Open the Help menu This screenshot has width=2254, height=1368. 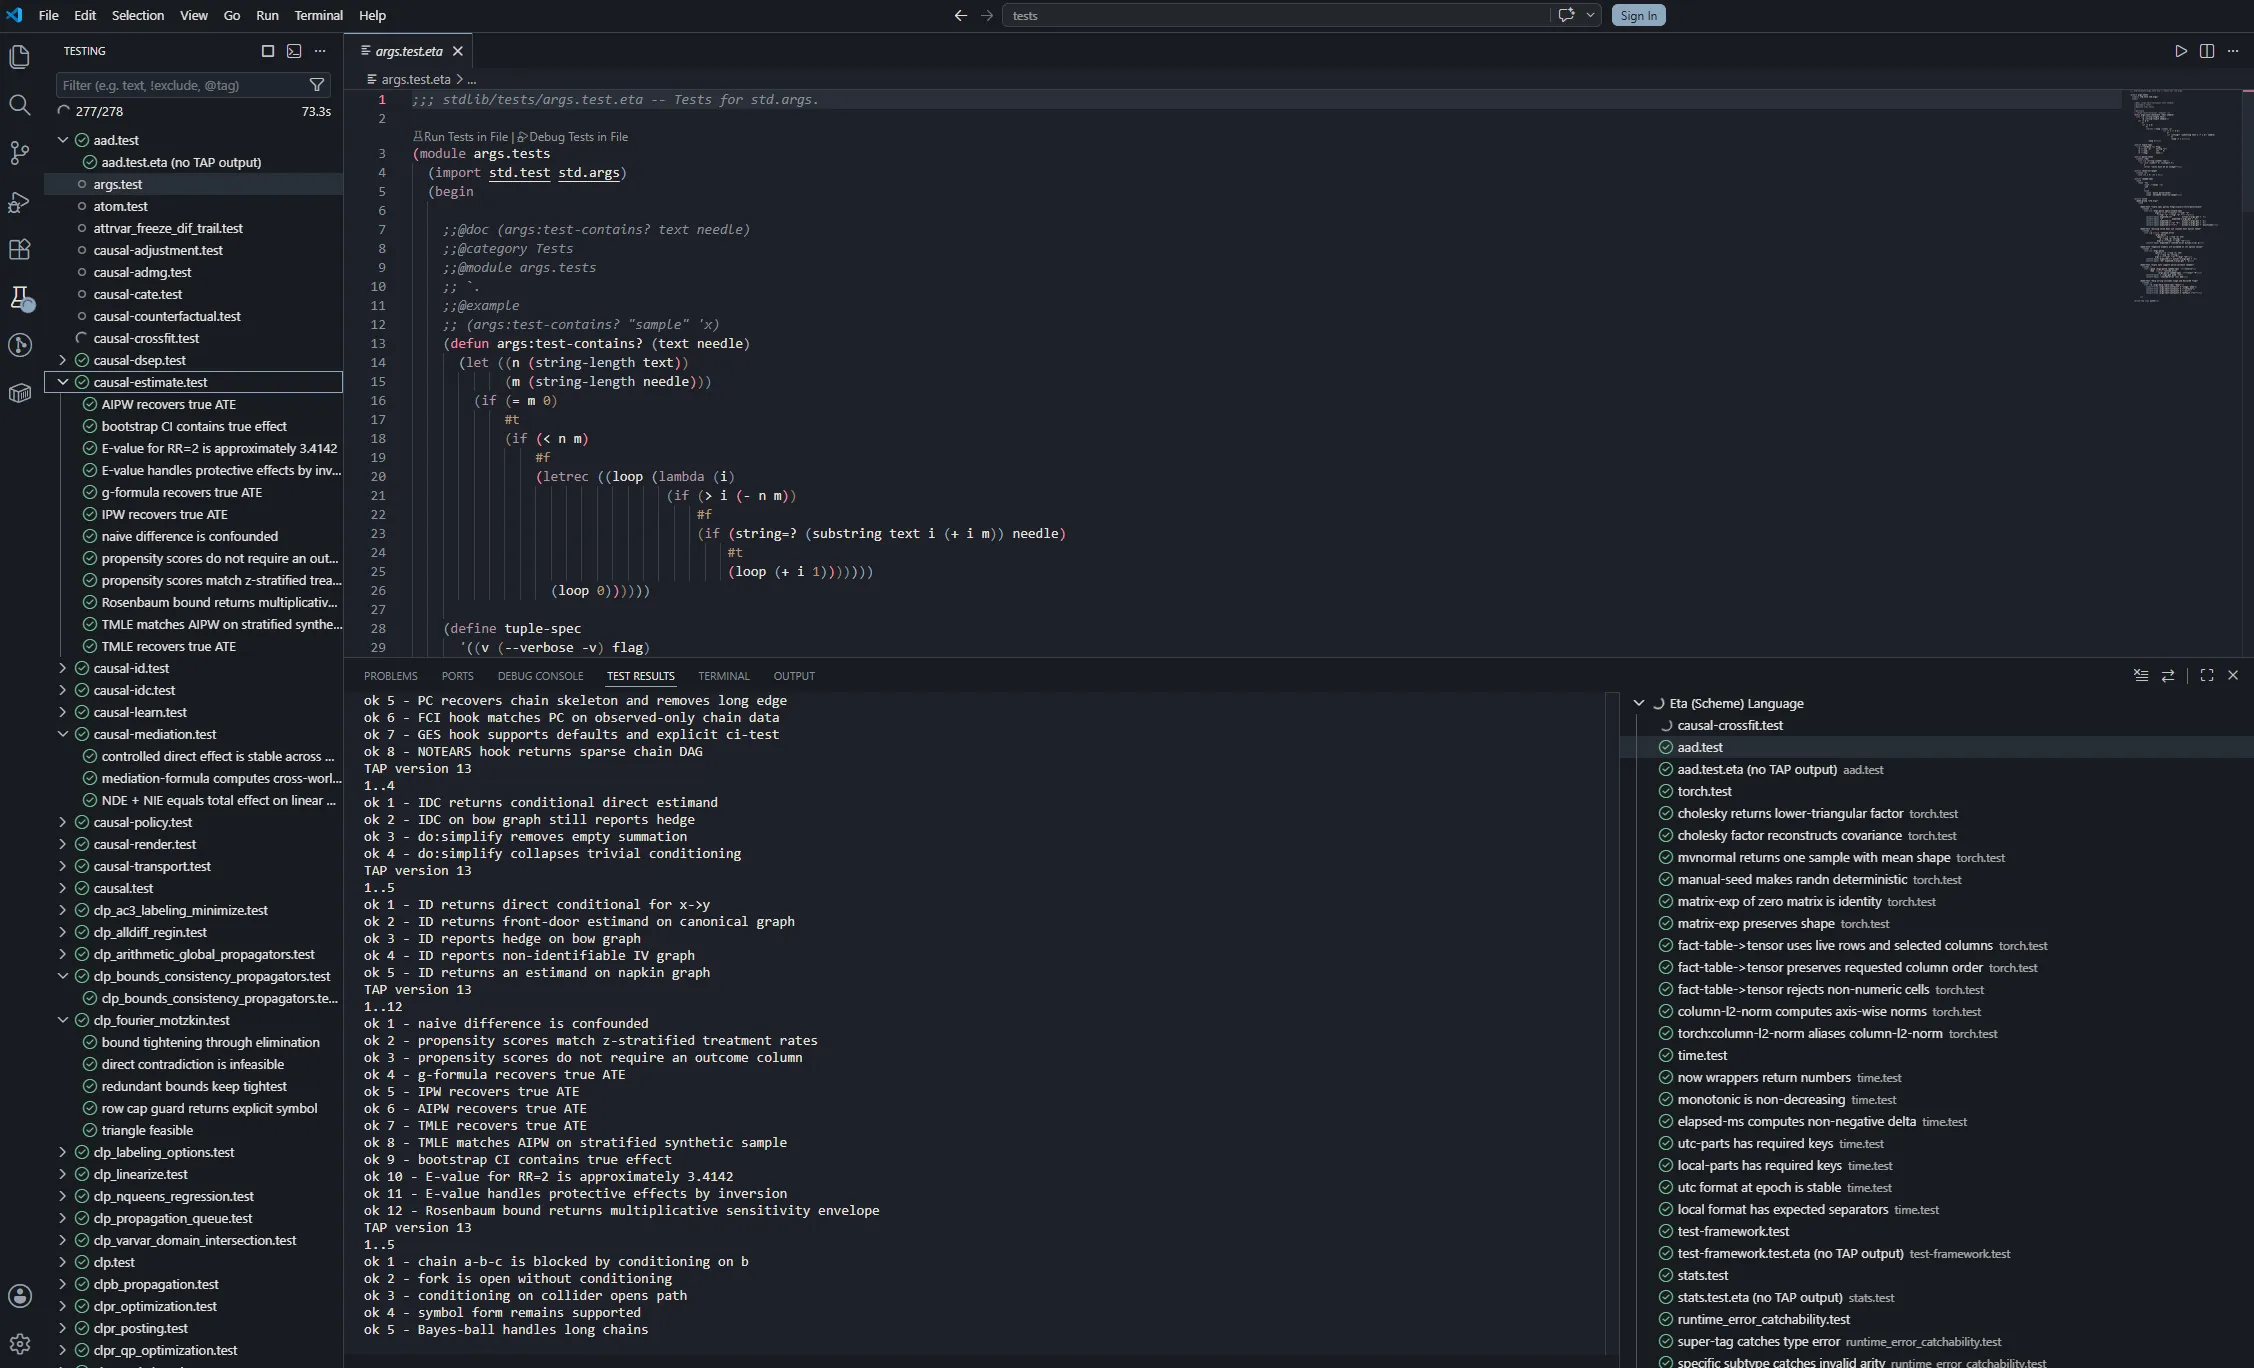(372, 15)
